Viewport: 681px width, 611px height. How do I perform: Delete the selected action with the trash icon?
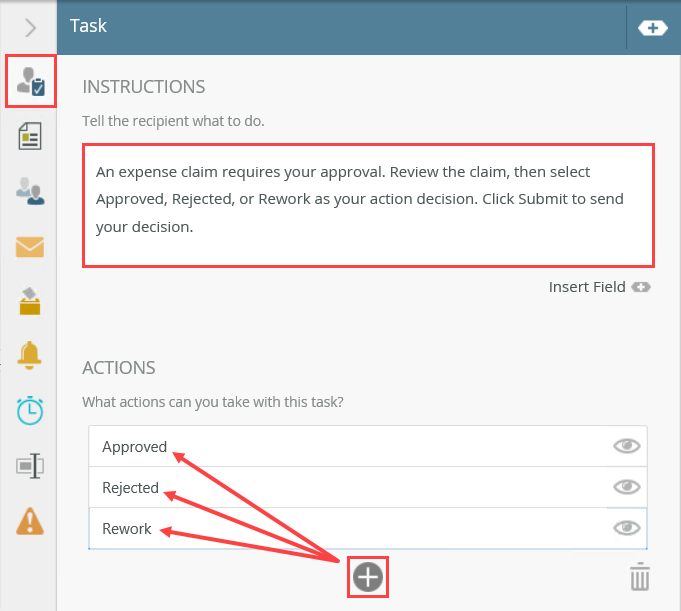(x=639, y=577)
